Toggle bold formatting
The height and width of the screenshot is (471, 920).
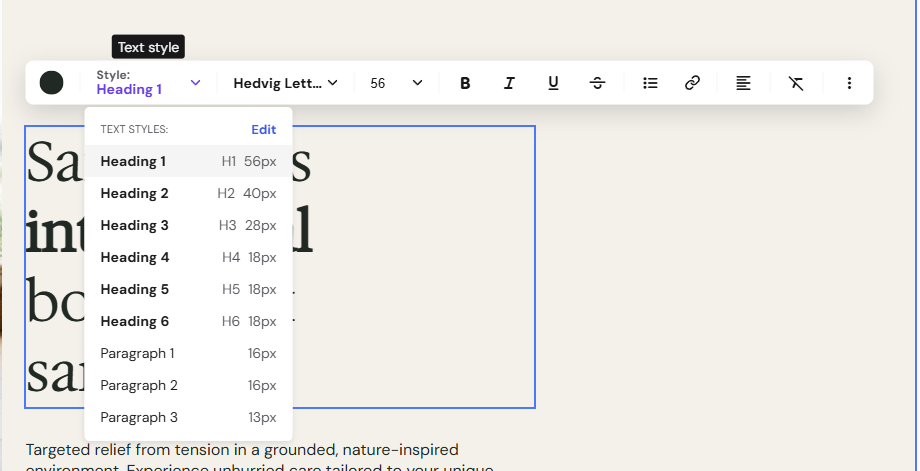point(465,83)
